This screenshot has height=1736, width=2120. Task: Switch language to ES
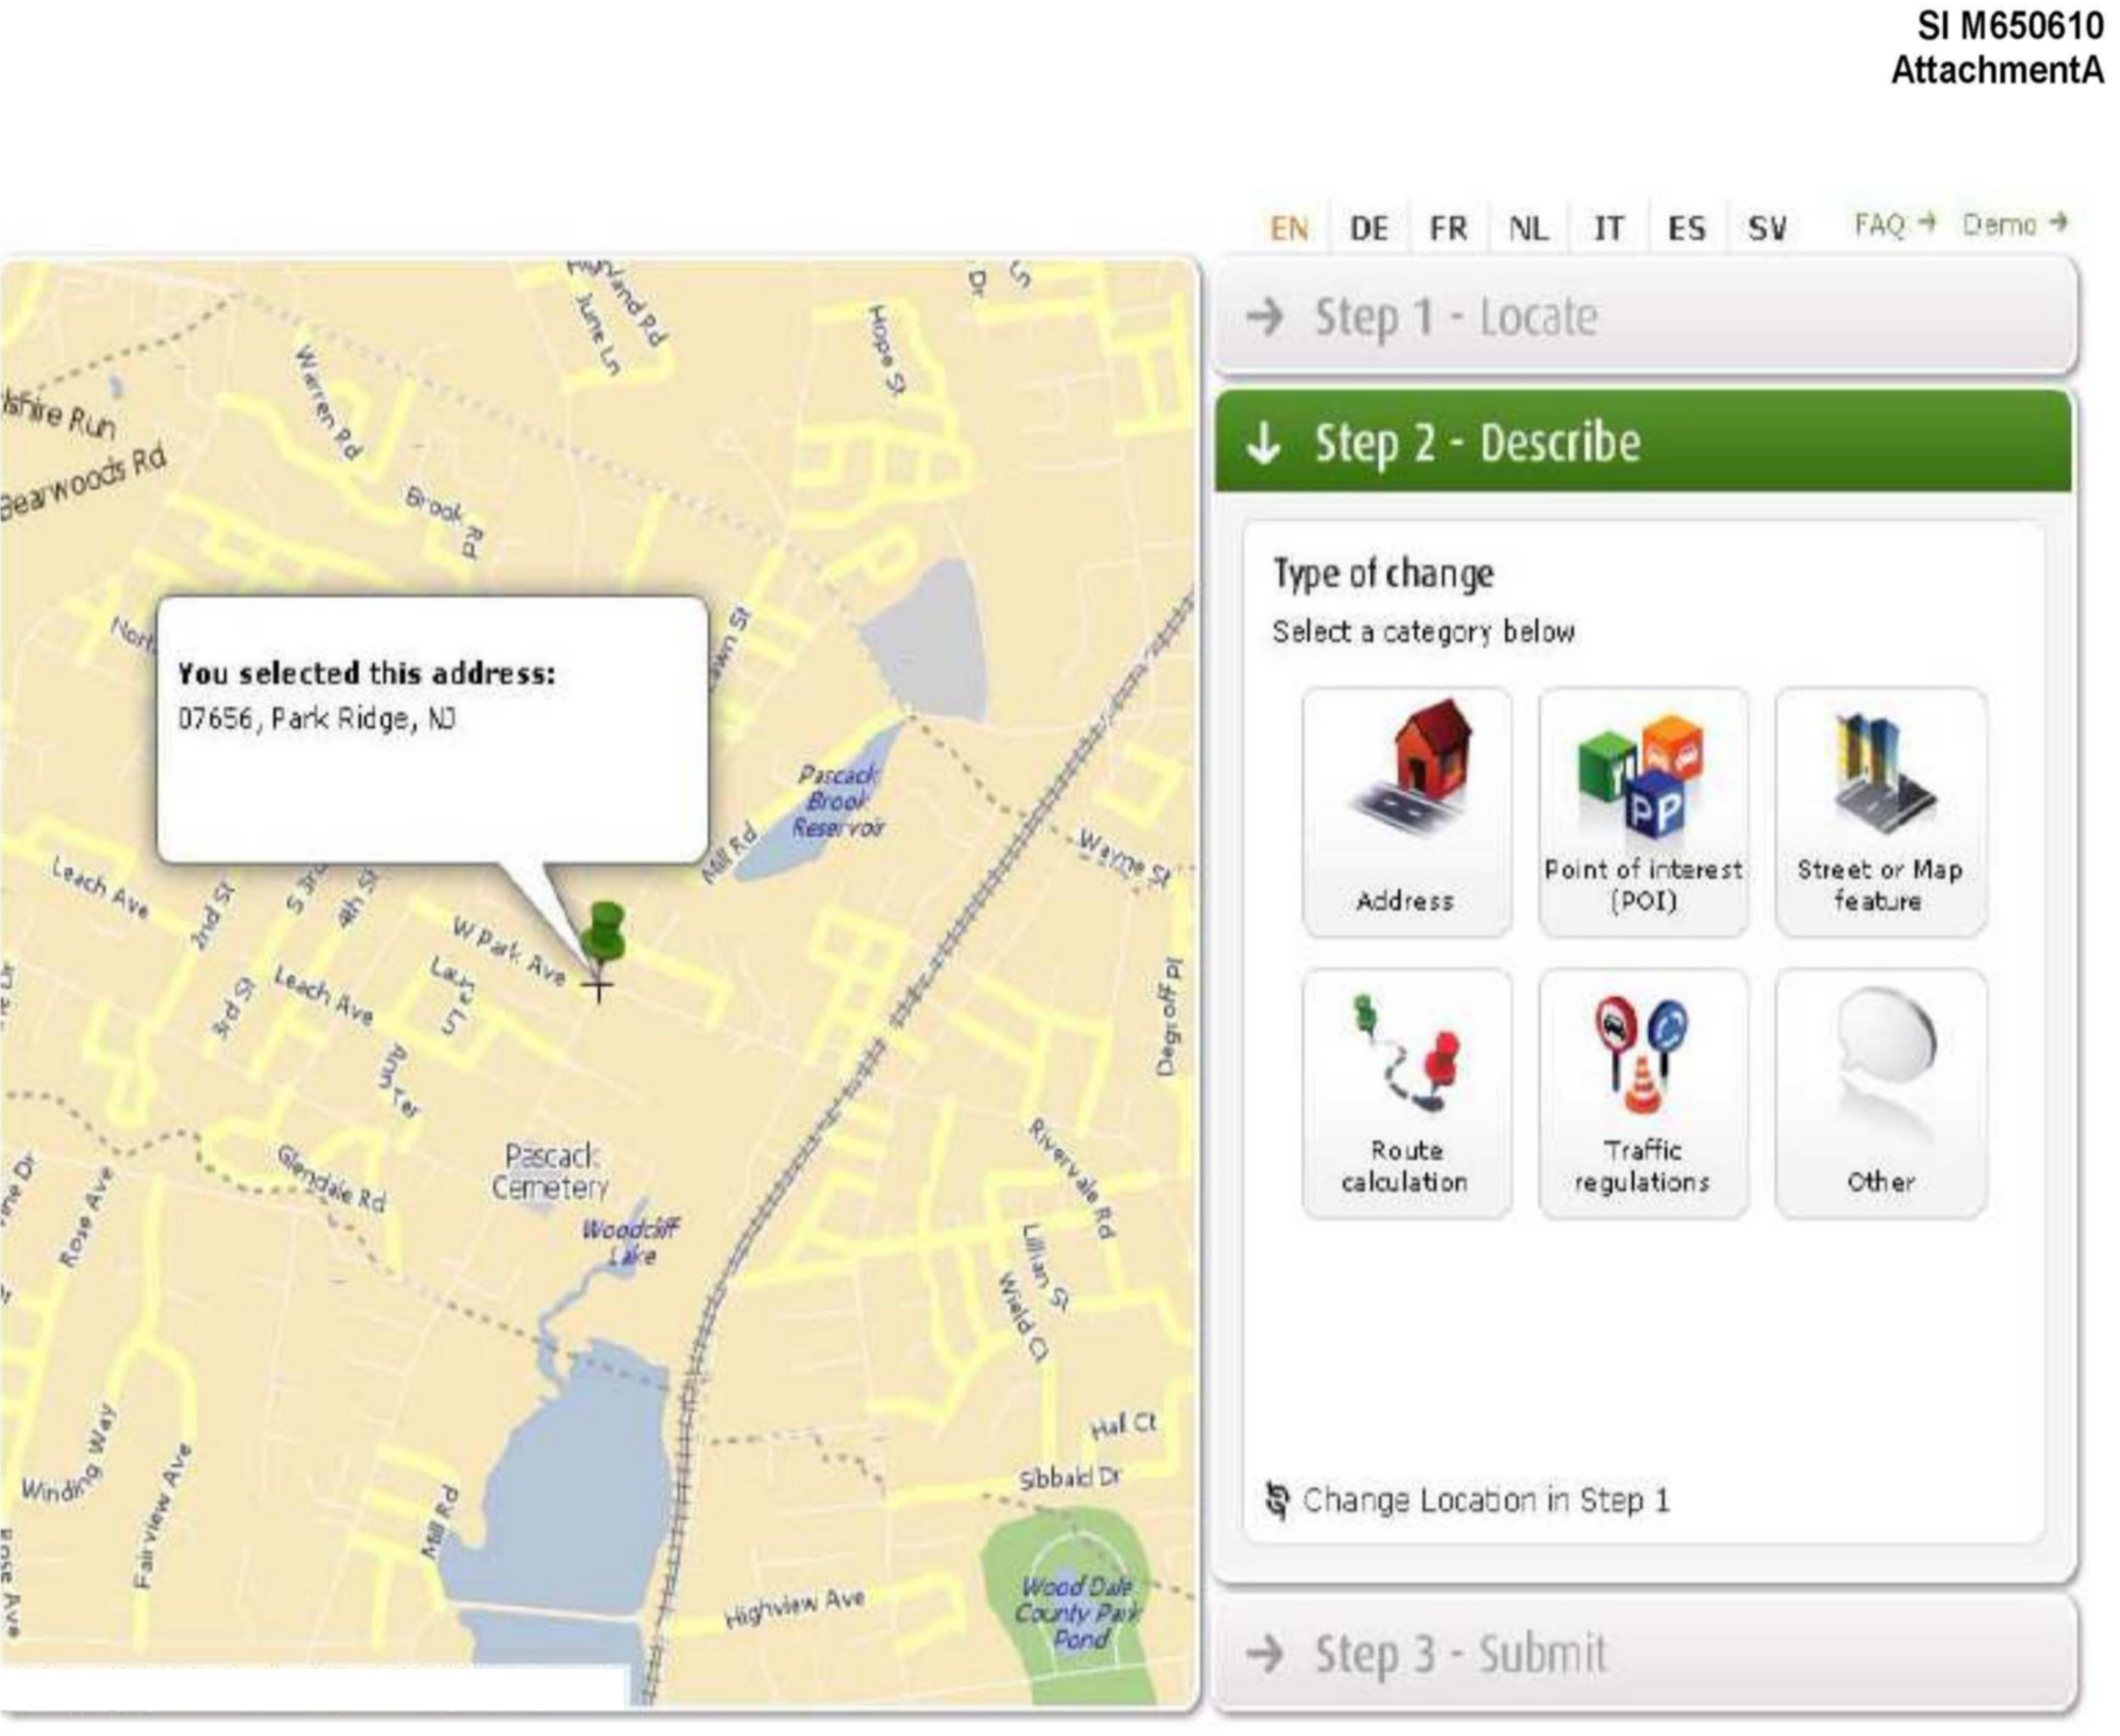click(x=1687, y=229)
